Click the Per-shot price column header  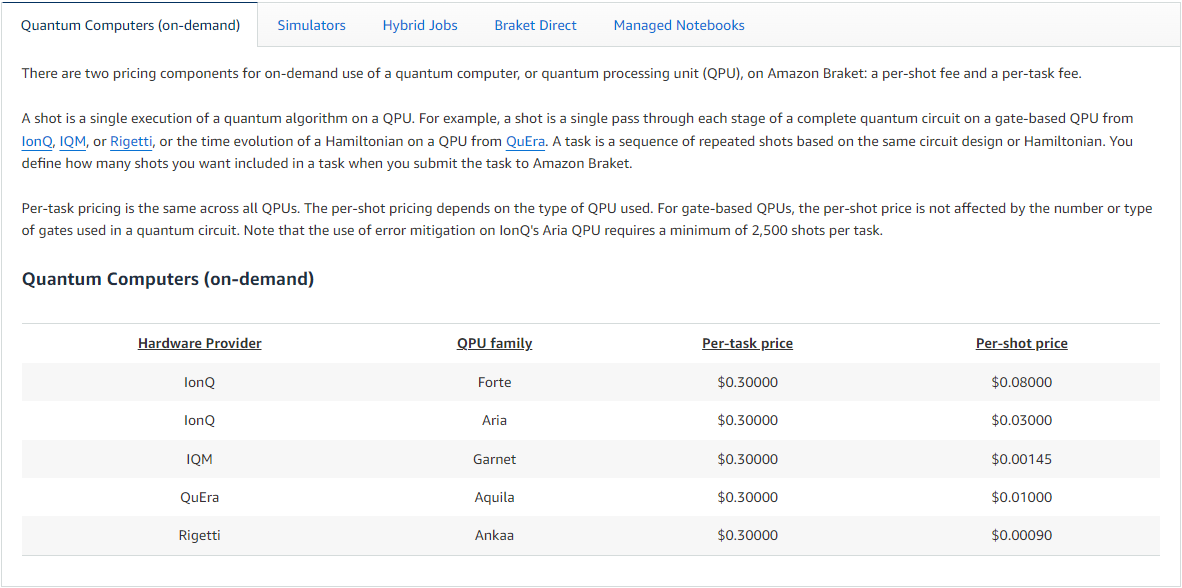(x=1021, y=344)
